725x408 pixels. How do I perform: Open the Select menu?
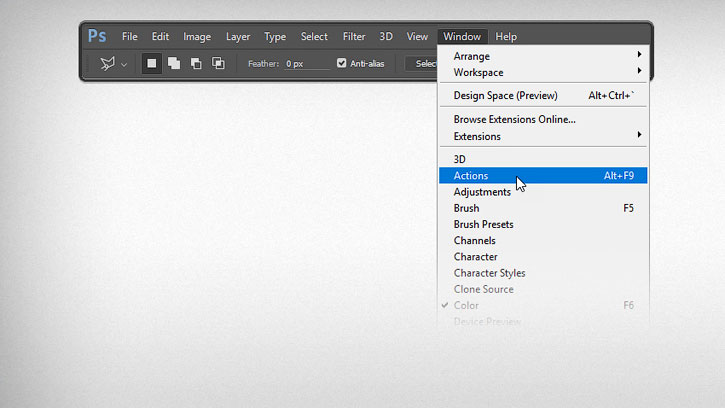point(314,37)
